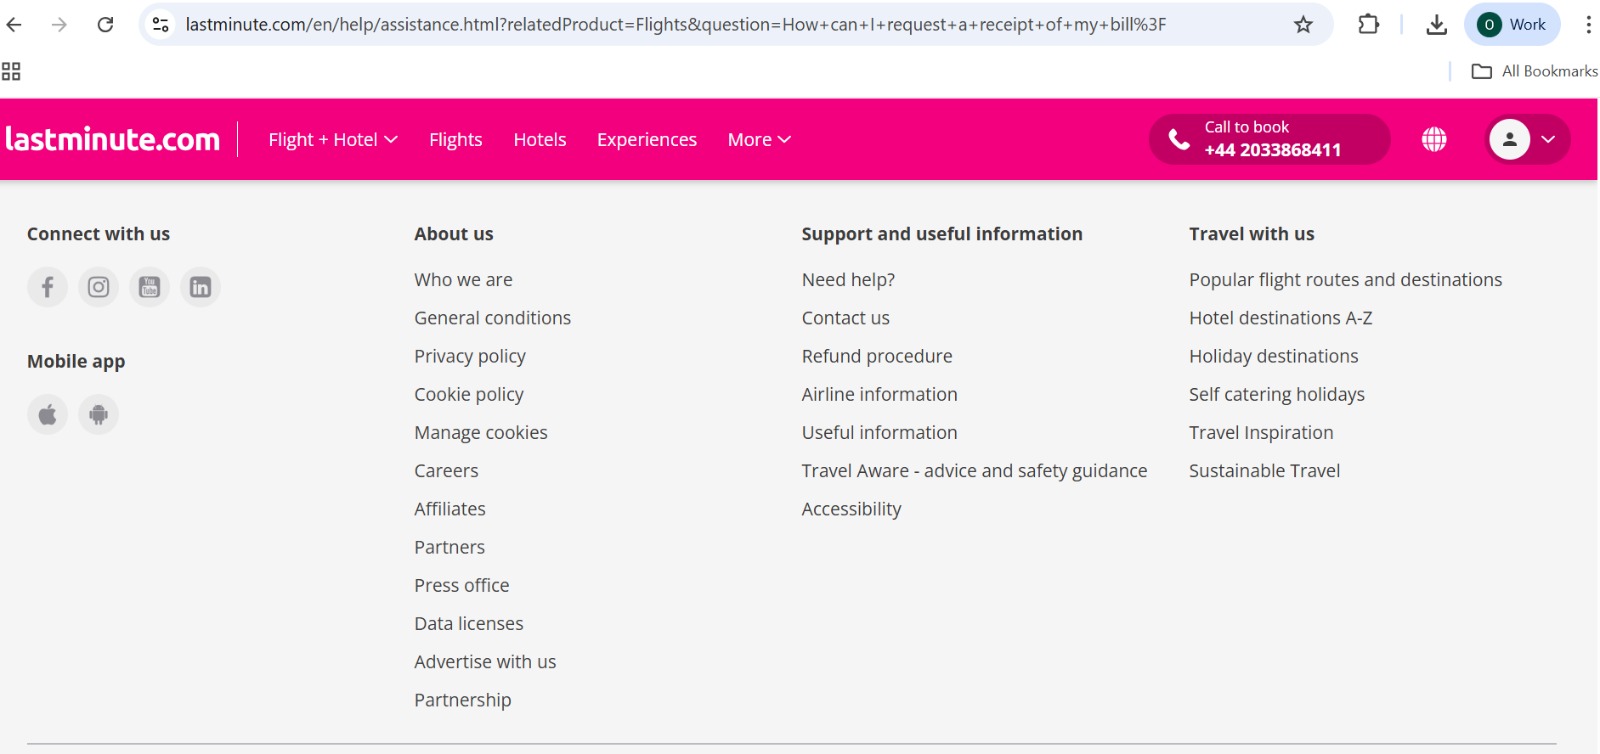Viewport: 1600px width, 754px height.
Task: Open the Privacy policy link
Action: pyautogui.click(x=469, y=357)
